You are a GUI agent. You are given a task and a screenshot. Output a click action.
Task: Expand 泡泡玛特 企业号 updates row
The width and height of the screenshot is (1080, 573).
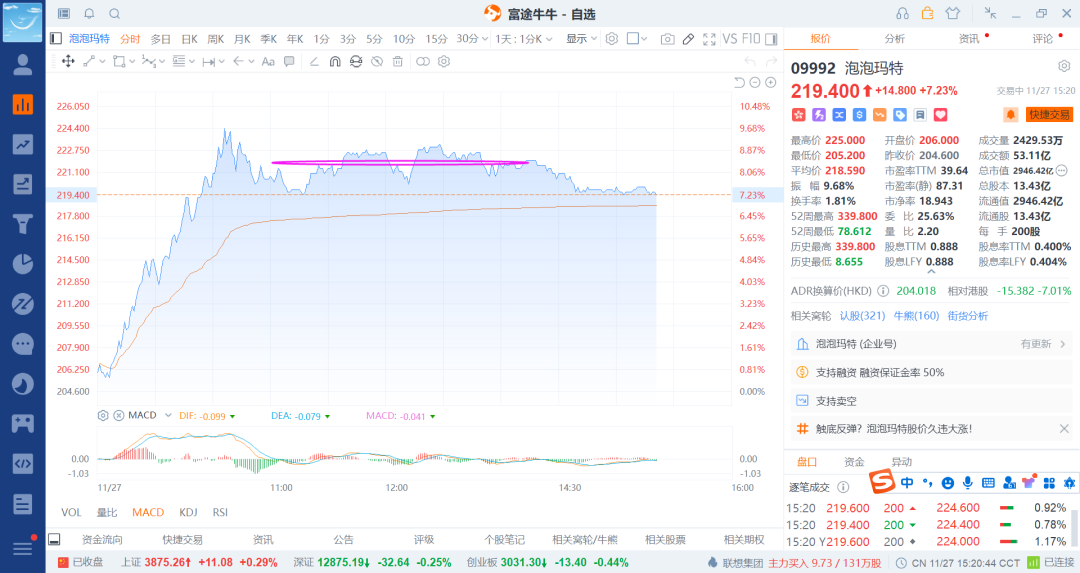point(931,344)
